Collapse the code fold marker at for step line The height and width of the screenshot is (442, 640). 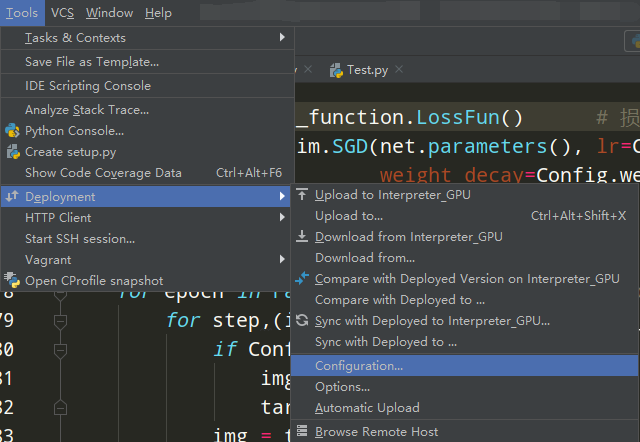pyautogui.click(x=60, y=322)
